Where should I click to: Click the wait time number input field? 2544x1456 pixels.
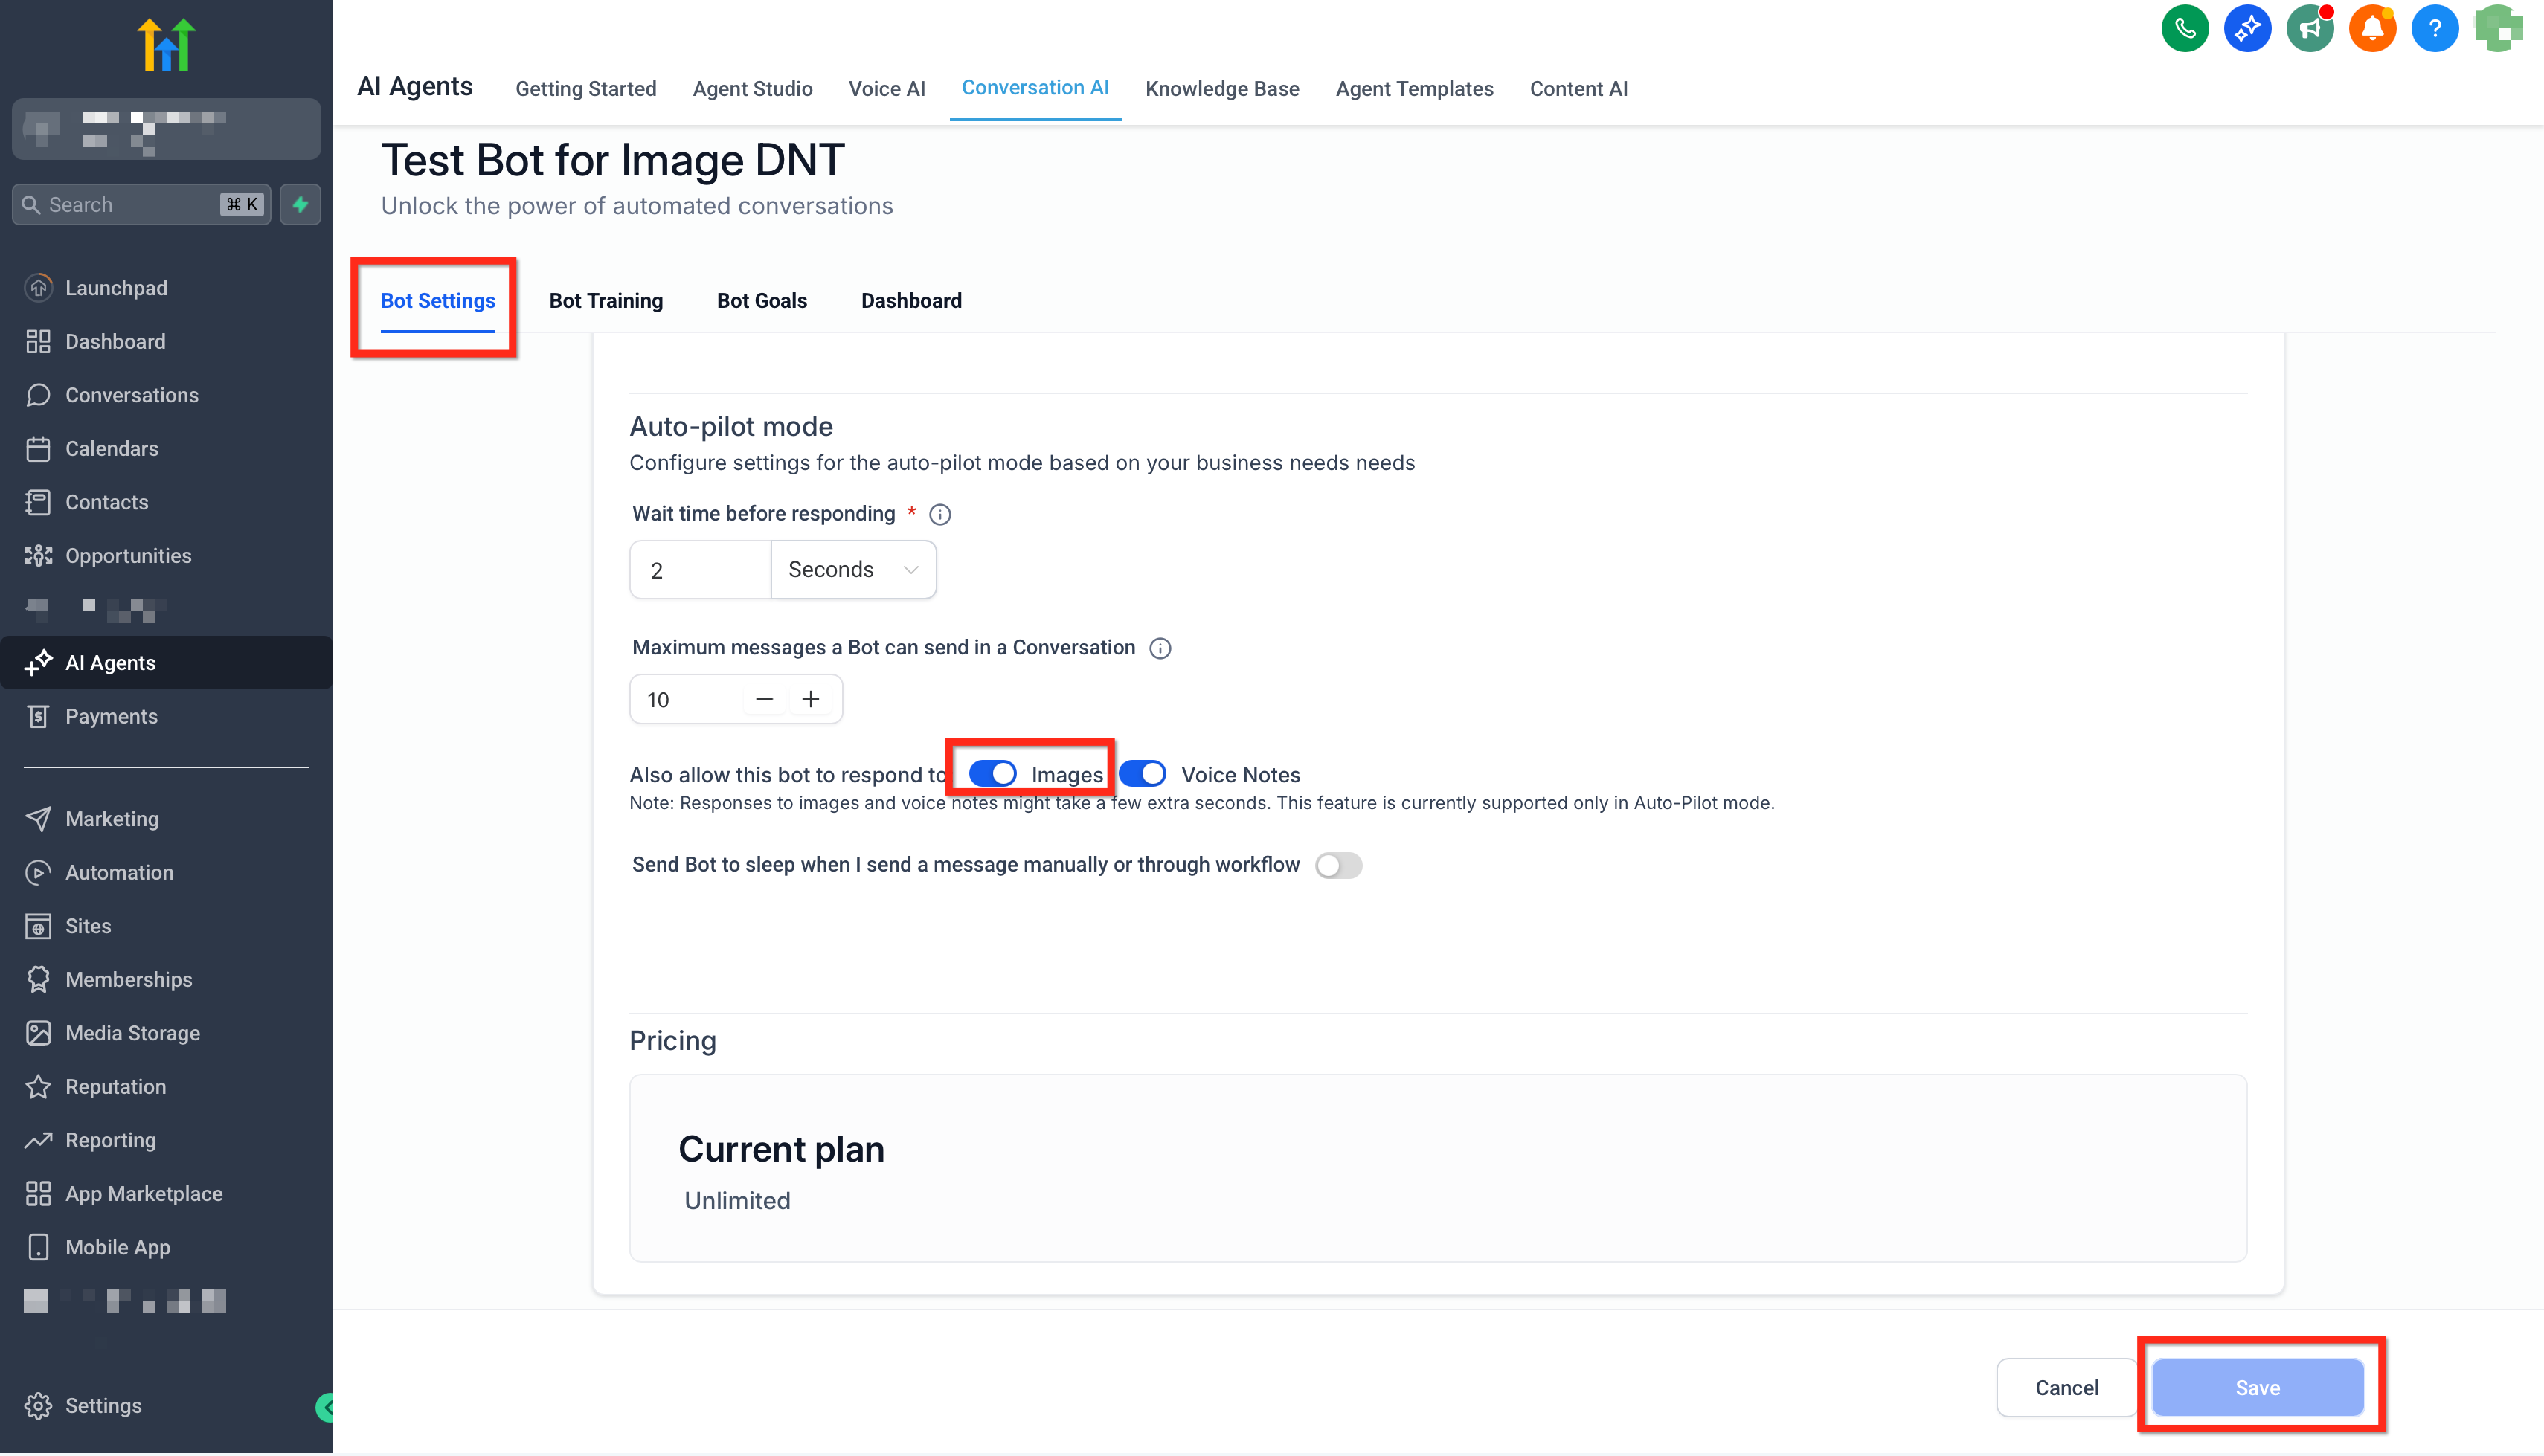[x=700, y=570]
